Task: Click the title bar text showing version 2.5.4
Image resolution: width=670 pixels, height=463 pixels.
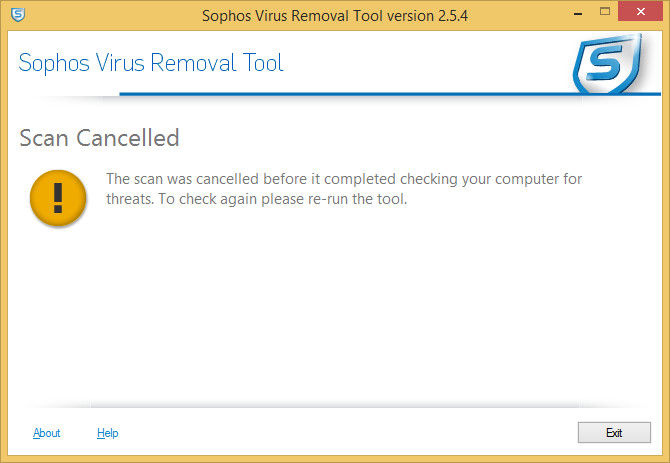Action: [x=335, y=16]
